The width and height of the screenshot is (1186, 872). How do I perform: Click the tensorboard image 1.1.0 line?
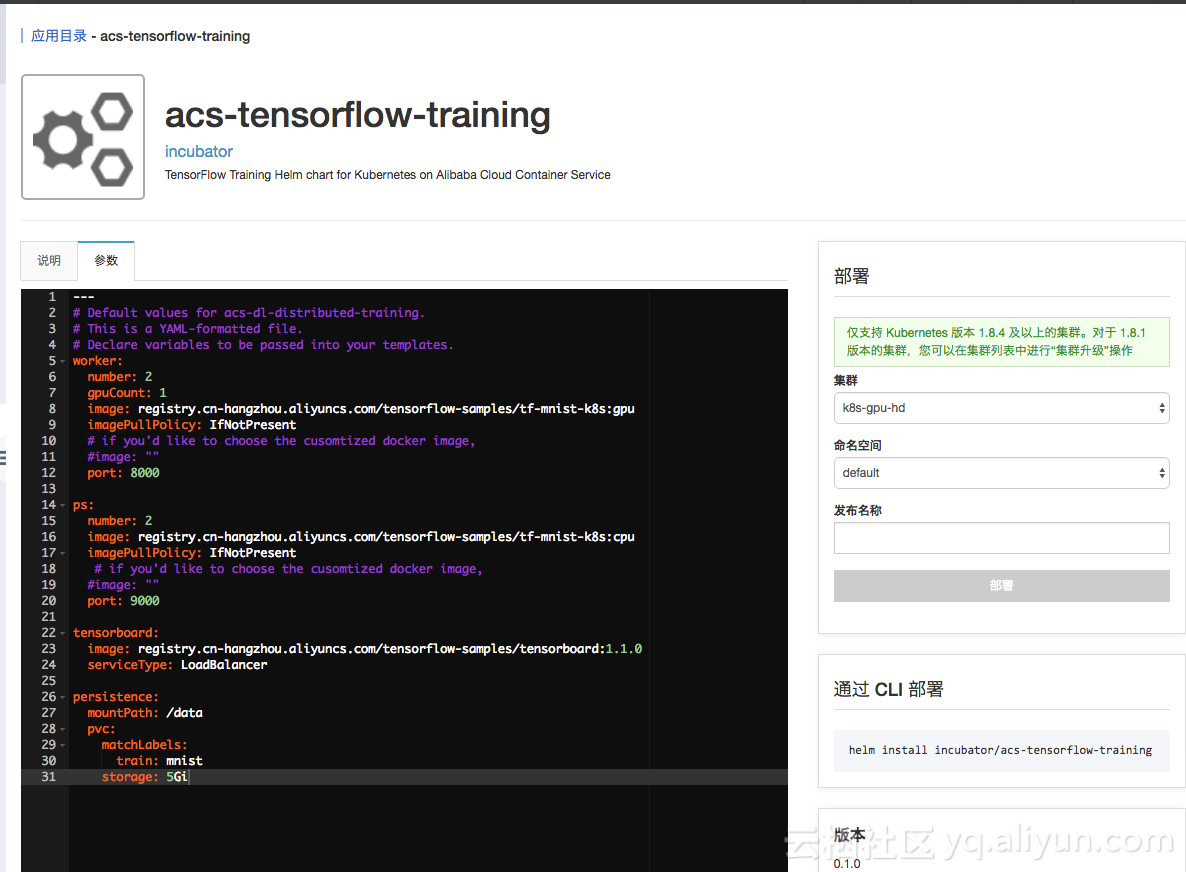[365, 649]
